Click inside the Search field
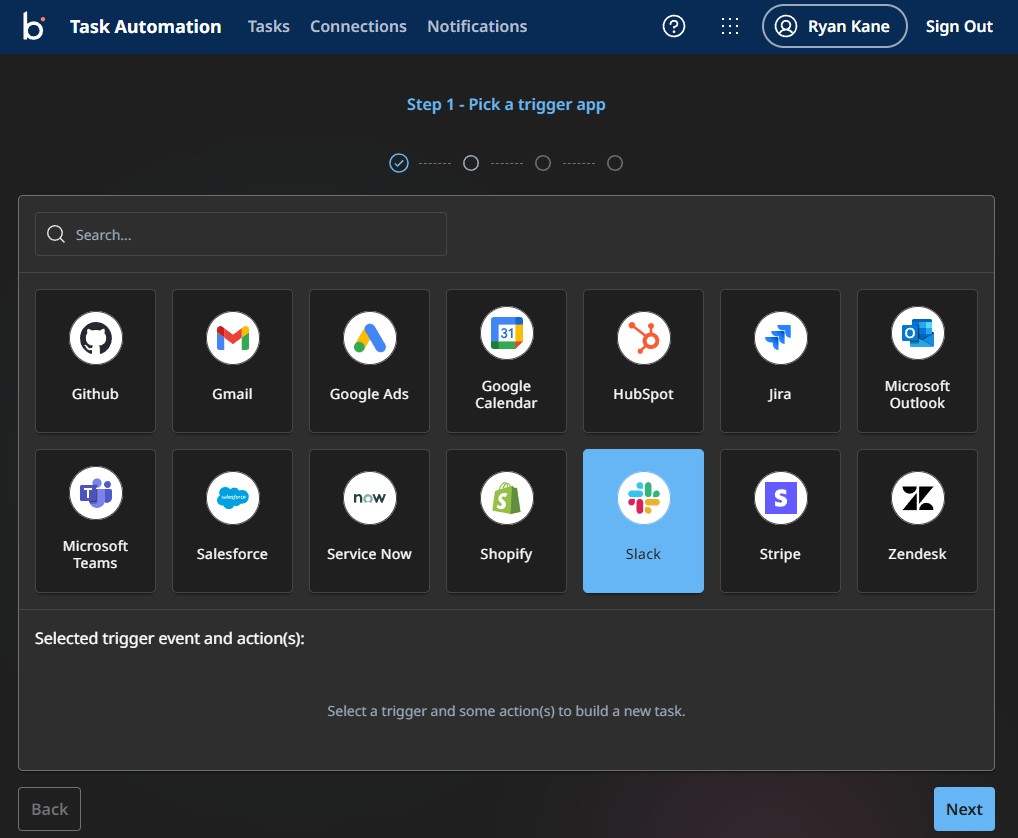The width and height of the screenshot is (1018, 838). click(240, 234)
